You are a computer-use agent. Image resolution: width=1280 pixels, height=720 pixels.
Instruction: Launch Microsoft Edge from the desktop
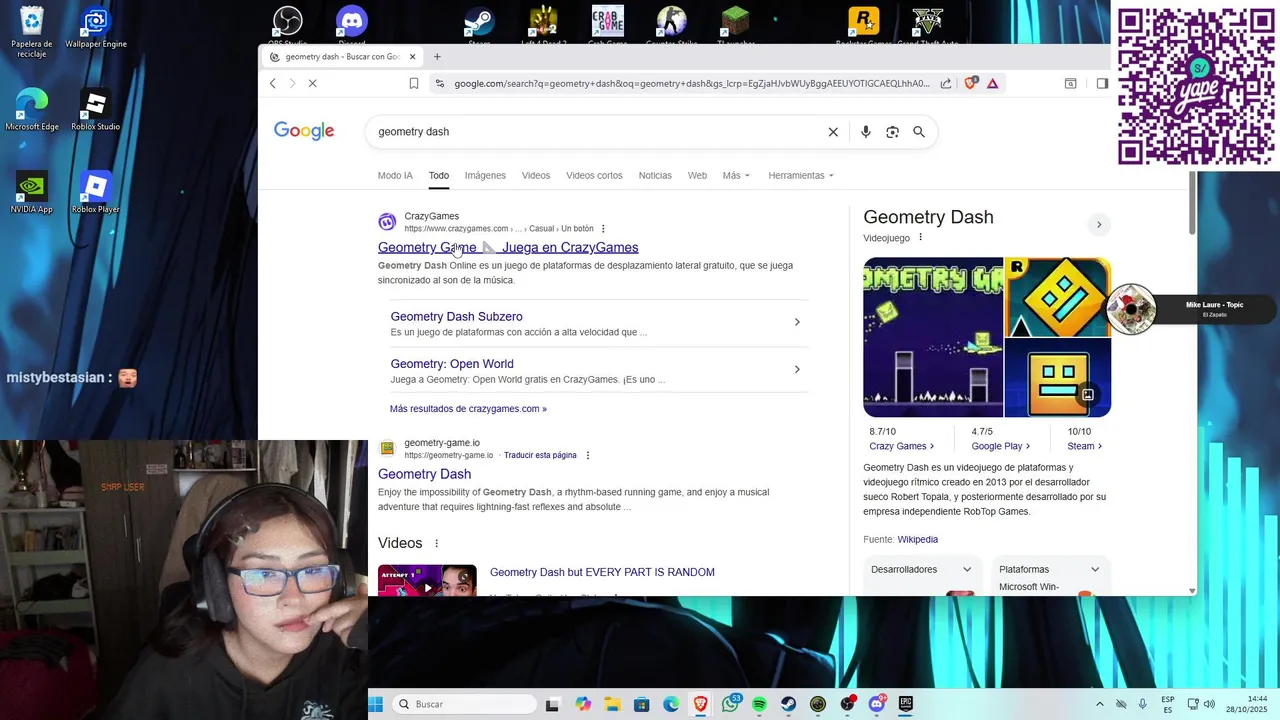32,110
